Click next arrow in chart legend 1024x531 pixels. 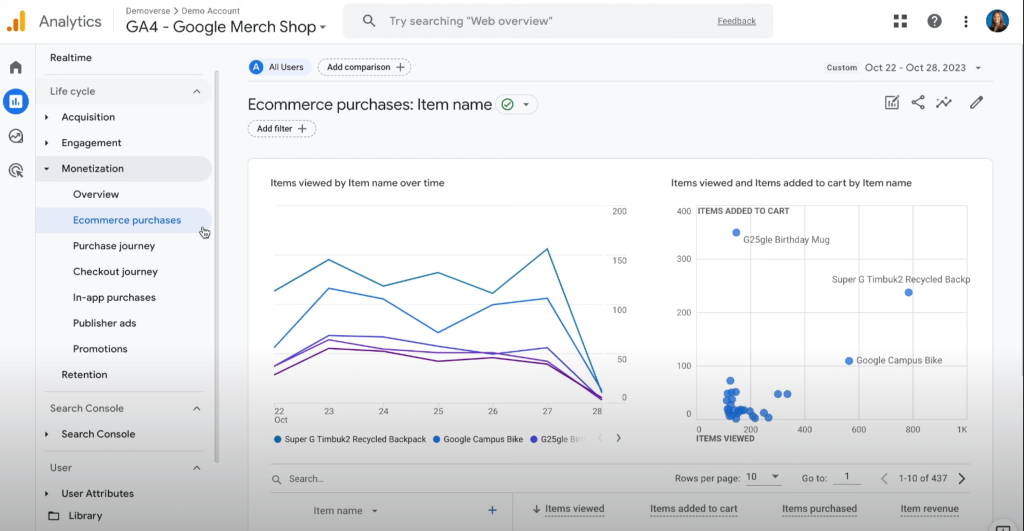pos(618,438)
